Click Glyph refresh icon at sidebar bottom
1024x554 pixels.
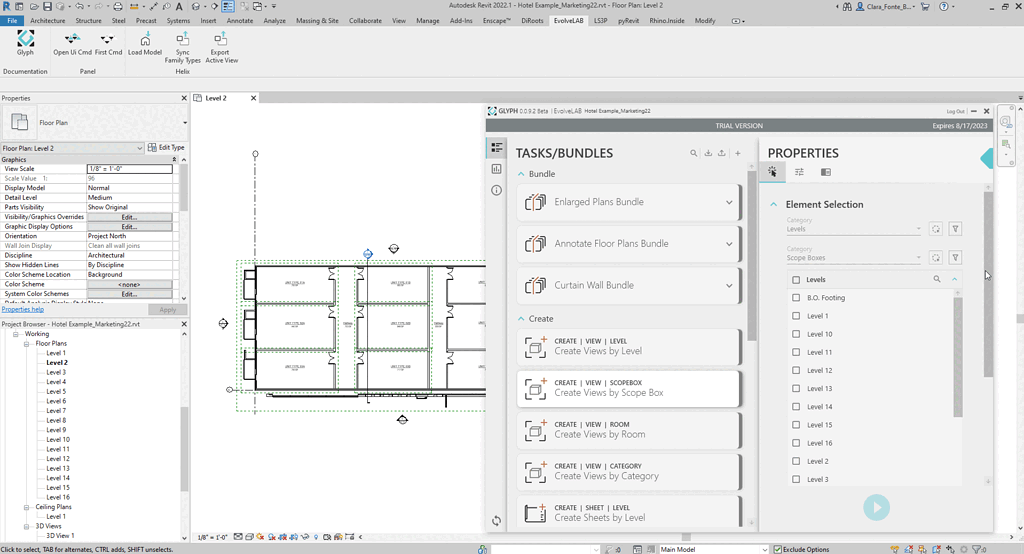click(497, 521)
